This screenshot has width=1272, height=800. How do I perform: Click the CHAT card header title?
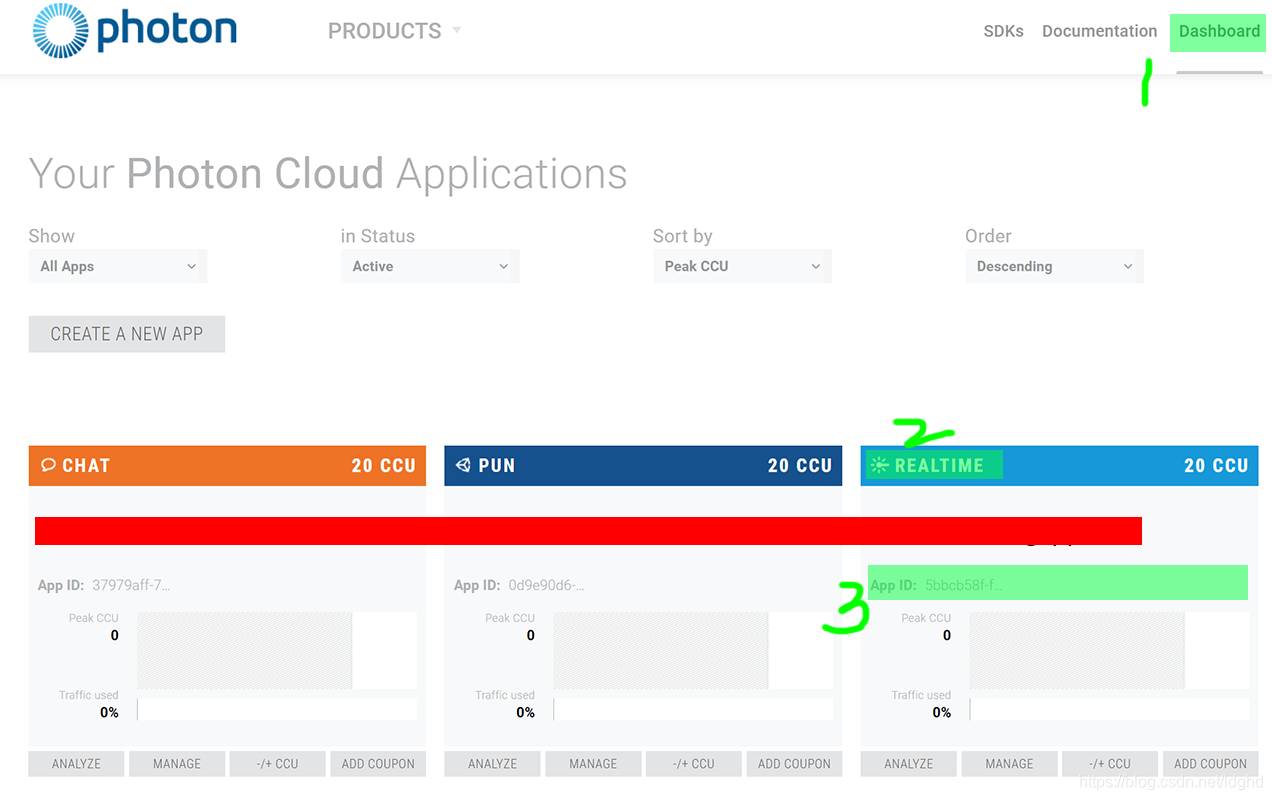click(x=86, y=465)
